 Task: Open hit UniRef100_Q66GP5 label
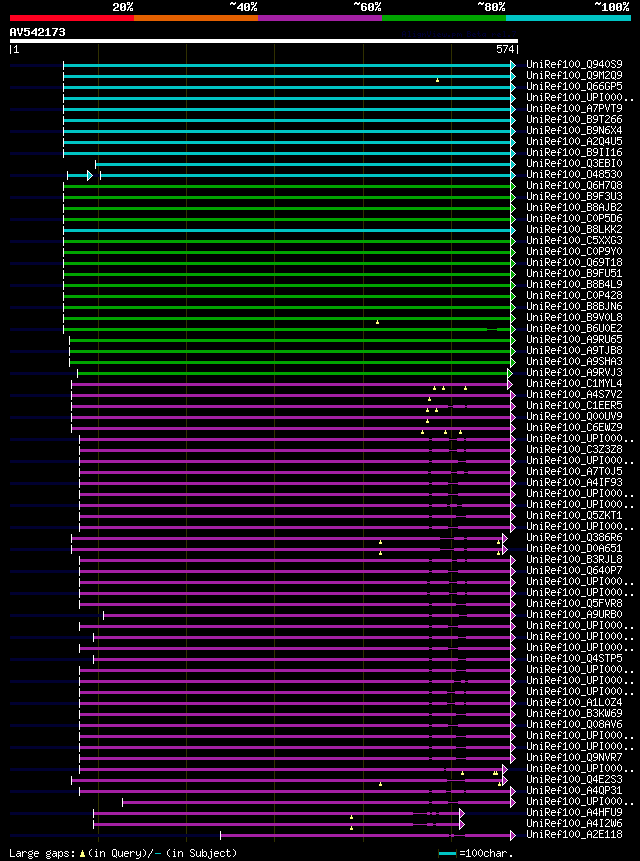click(574, 86)
